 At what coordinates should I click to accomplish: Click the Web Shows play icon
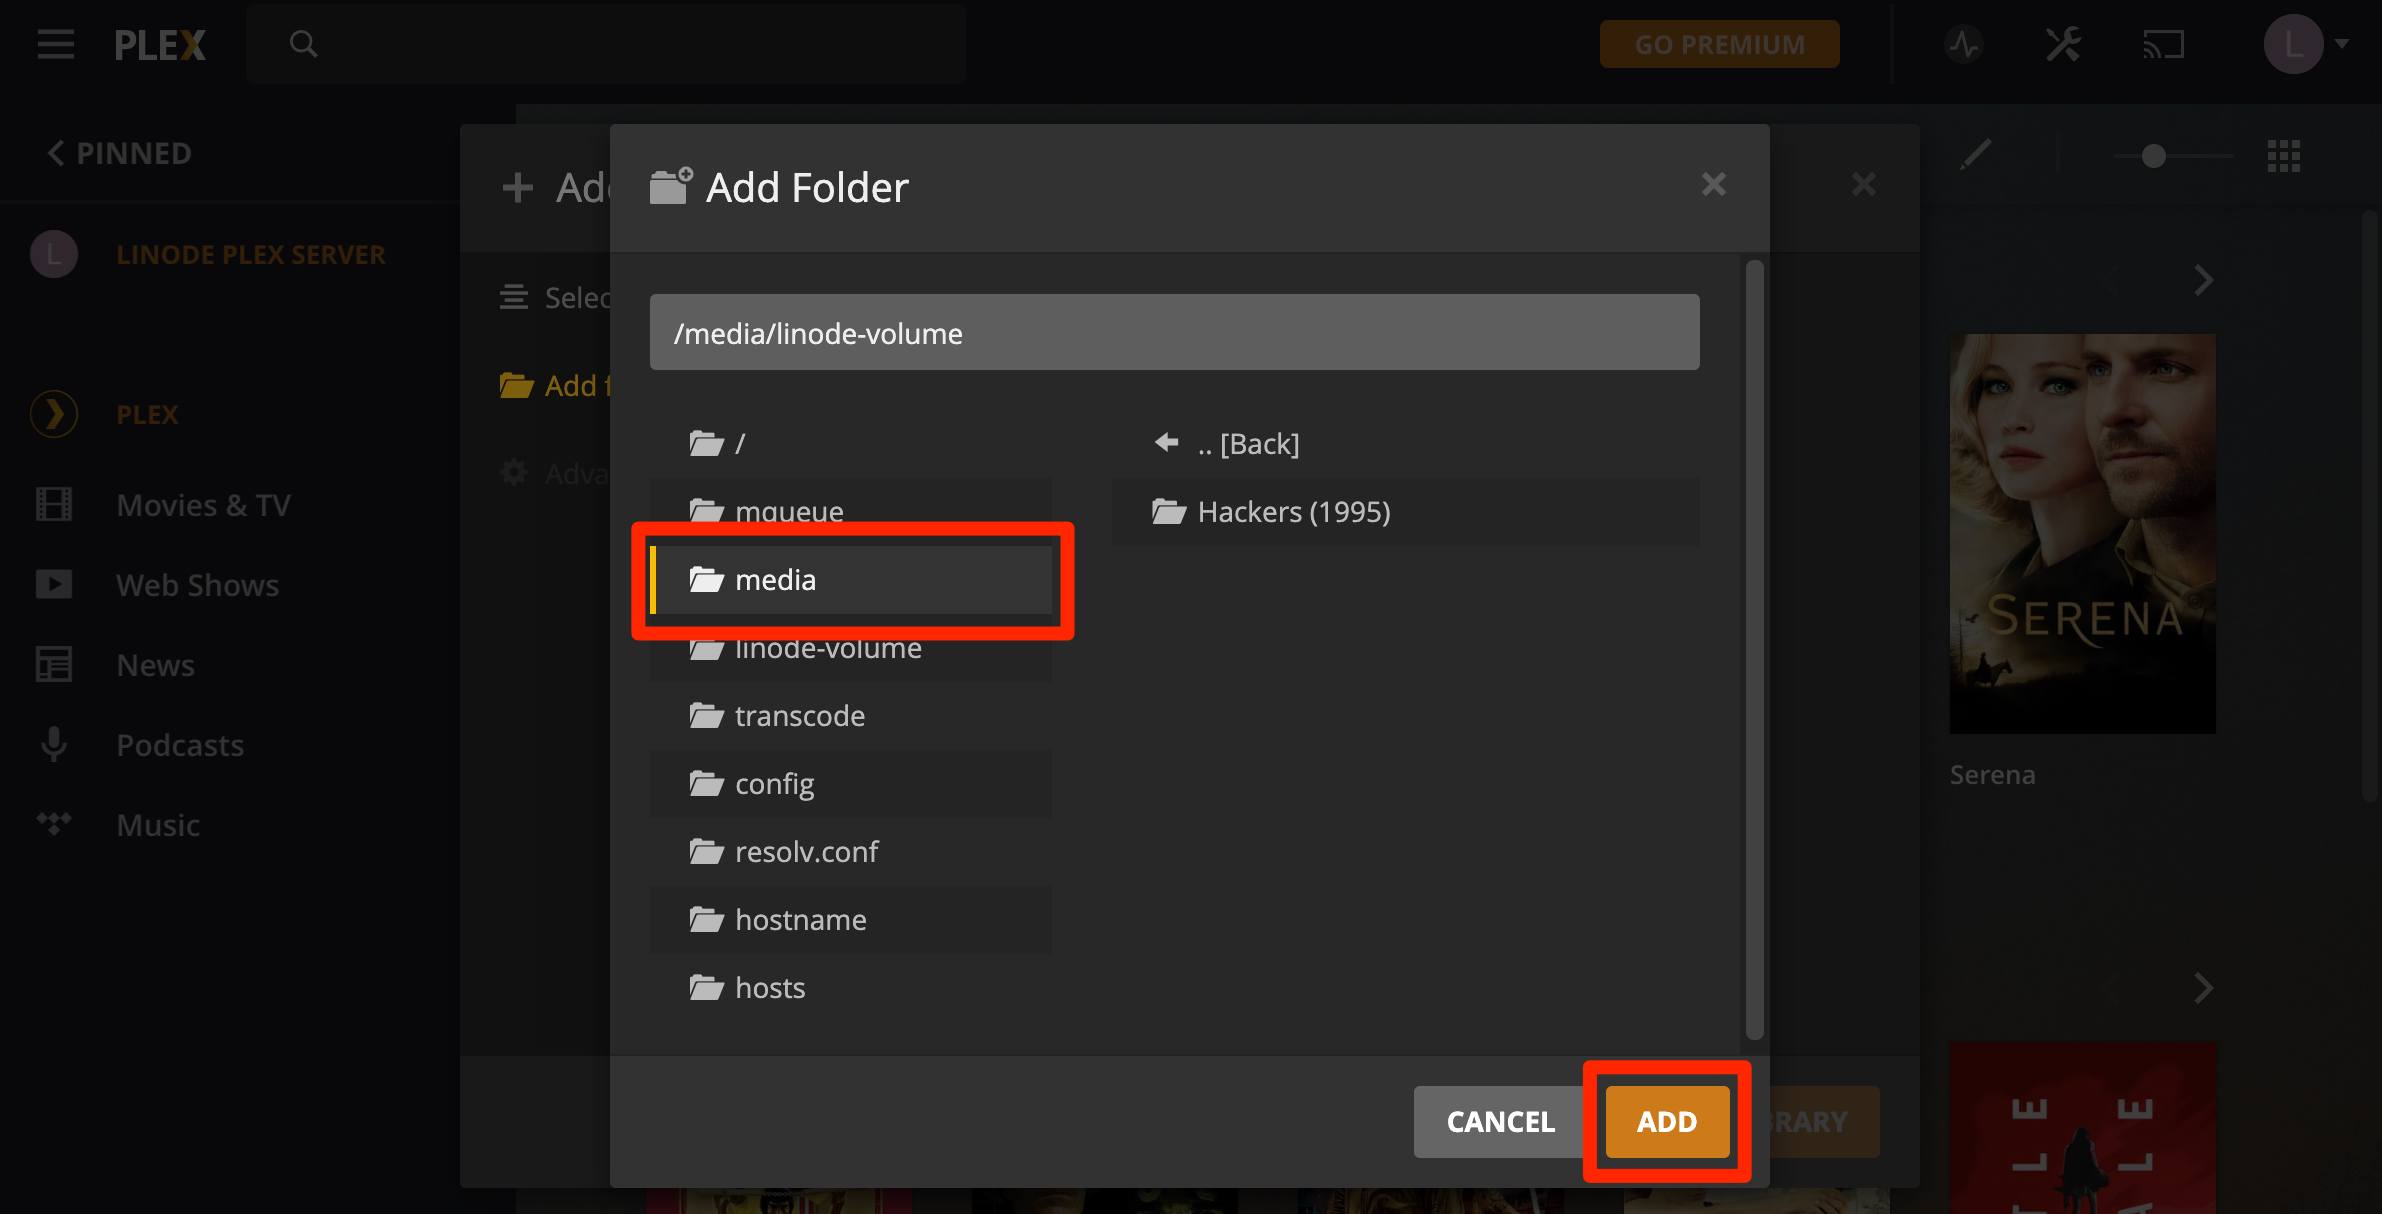point(53,584)
